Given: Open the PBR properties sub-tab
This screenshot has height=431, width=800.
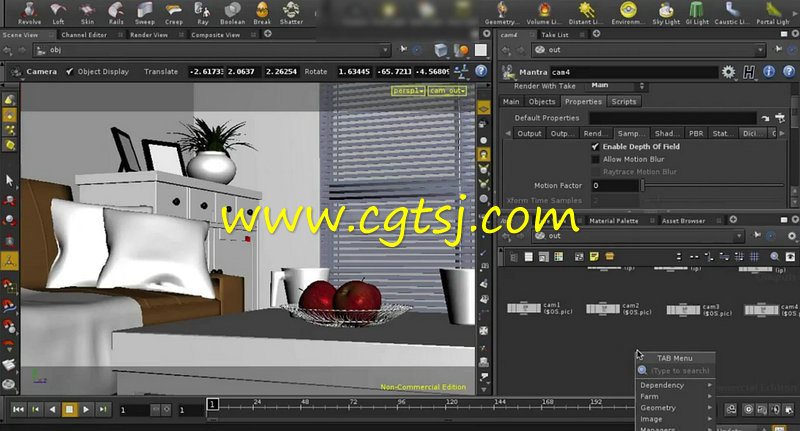Looking at the screenshot, I should (x=696, y=133).
